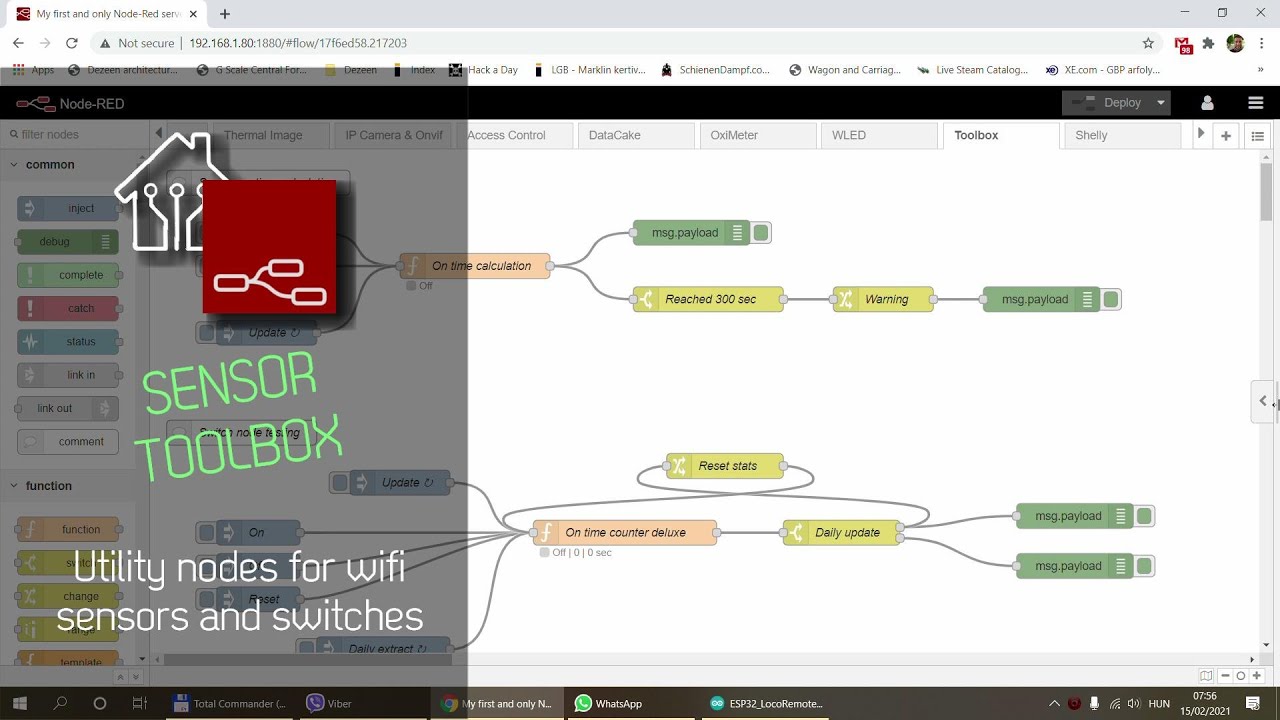Viewport: 1280px width, 720px height.
Task: Trigger the On inject node button
Action: point(206,533)
